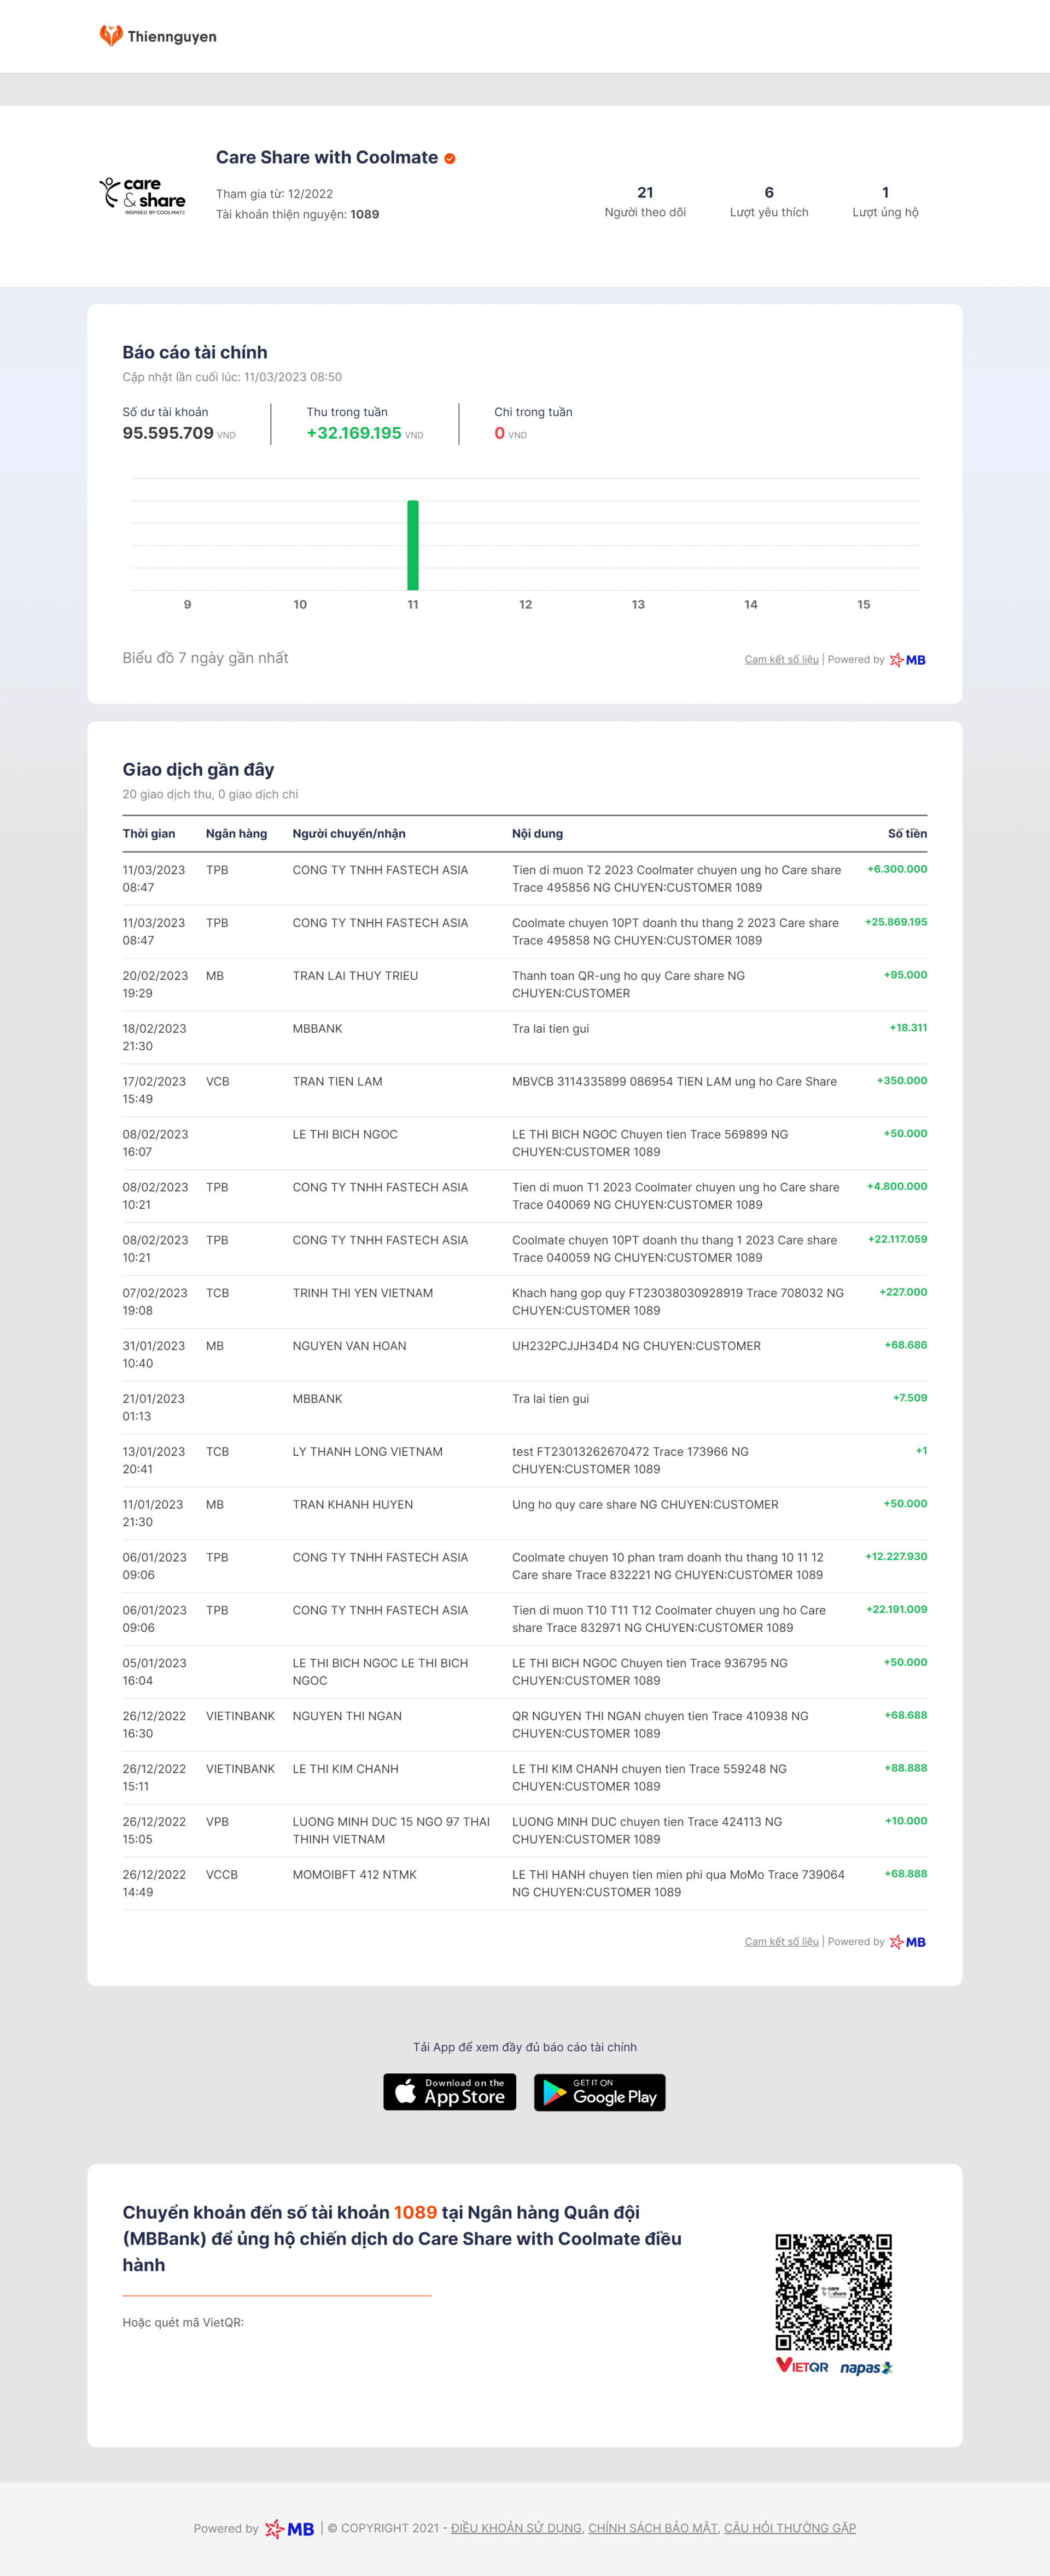Click the MB logo under the chart
The height and width of the screenshot is (2576, 1050).
[x=908, y=660]
